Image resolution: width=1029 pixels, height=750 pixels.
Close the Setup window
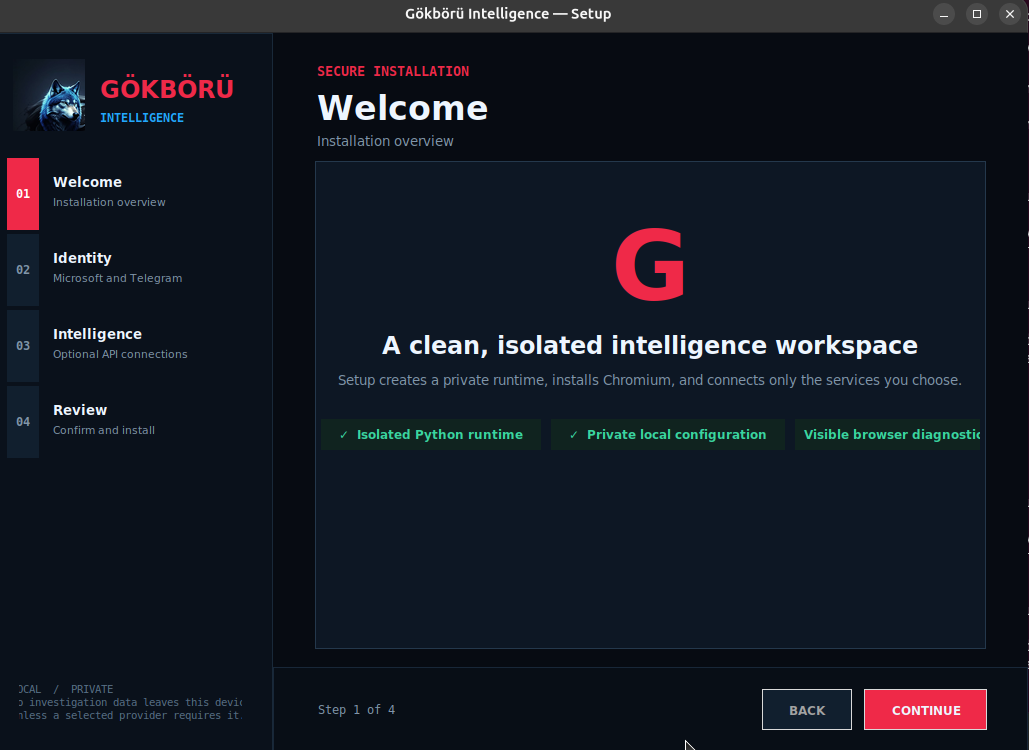coord(1009,14)
